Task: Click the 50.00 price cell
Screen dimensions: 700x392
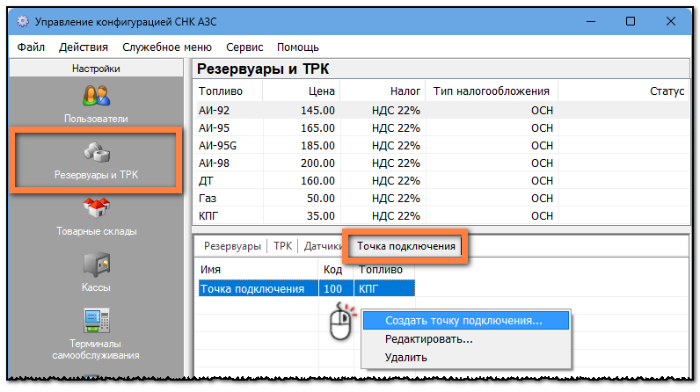Action: pyautogui.click(x=321, y=198)
